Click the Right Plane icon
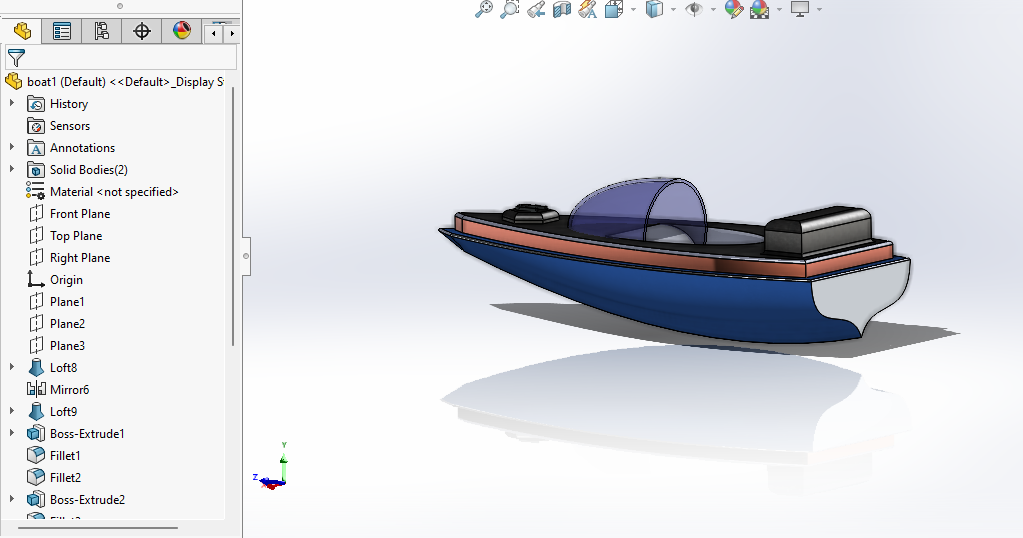The image size is (1023, 538). click(x=36, y=258)
